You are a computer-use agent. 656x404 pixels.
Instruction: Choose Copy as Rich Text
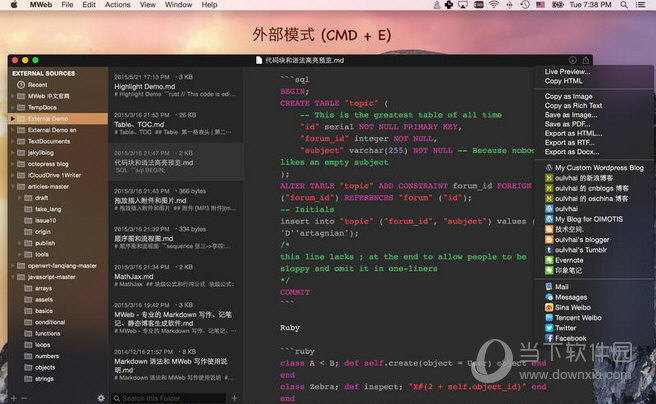(573, 105)
